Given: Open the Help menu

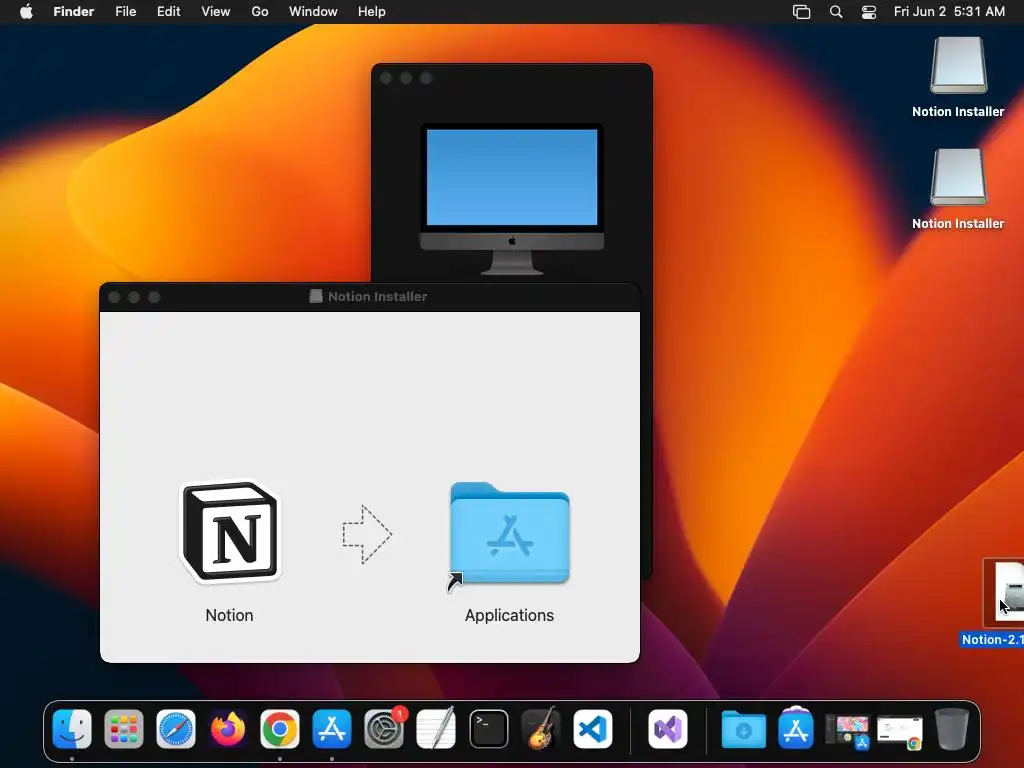Looking at the screenshot, I should coord(372,12).
